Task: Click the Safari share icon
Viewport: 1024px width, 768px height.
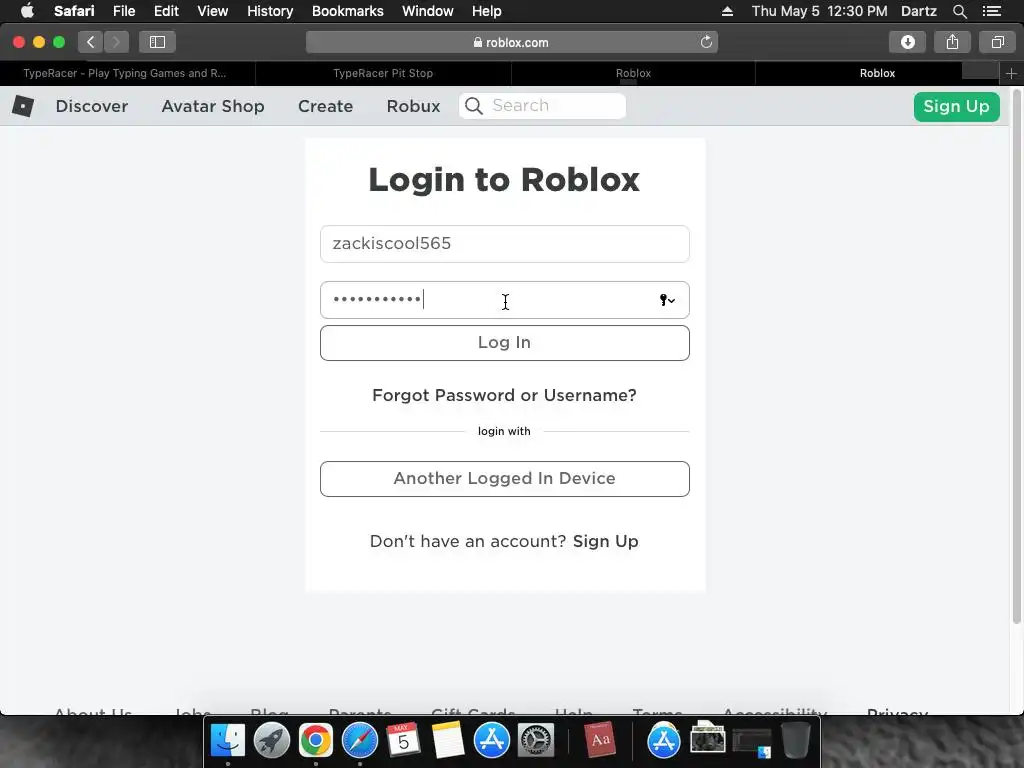Action: [952, 42]
